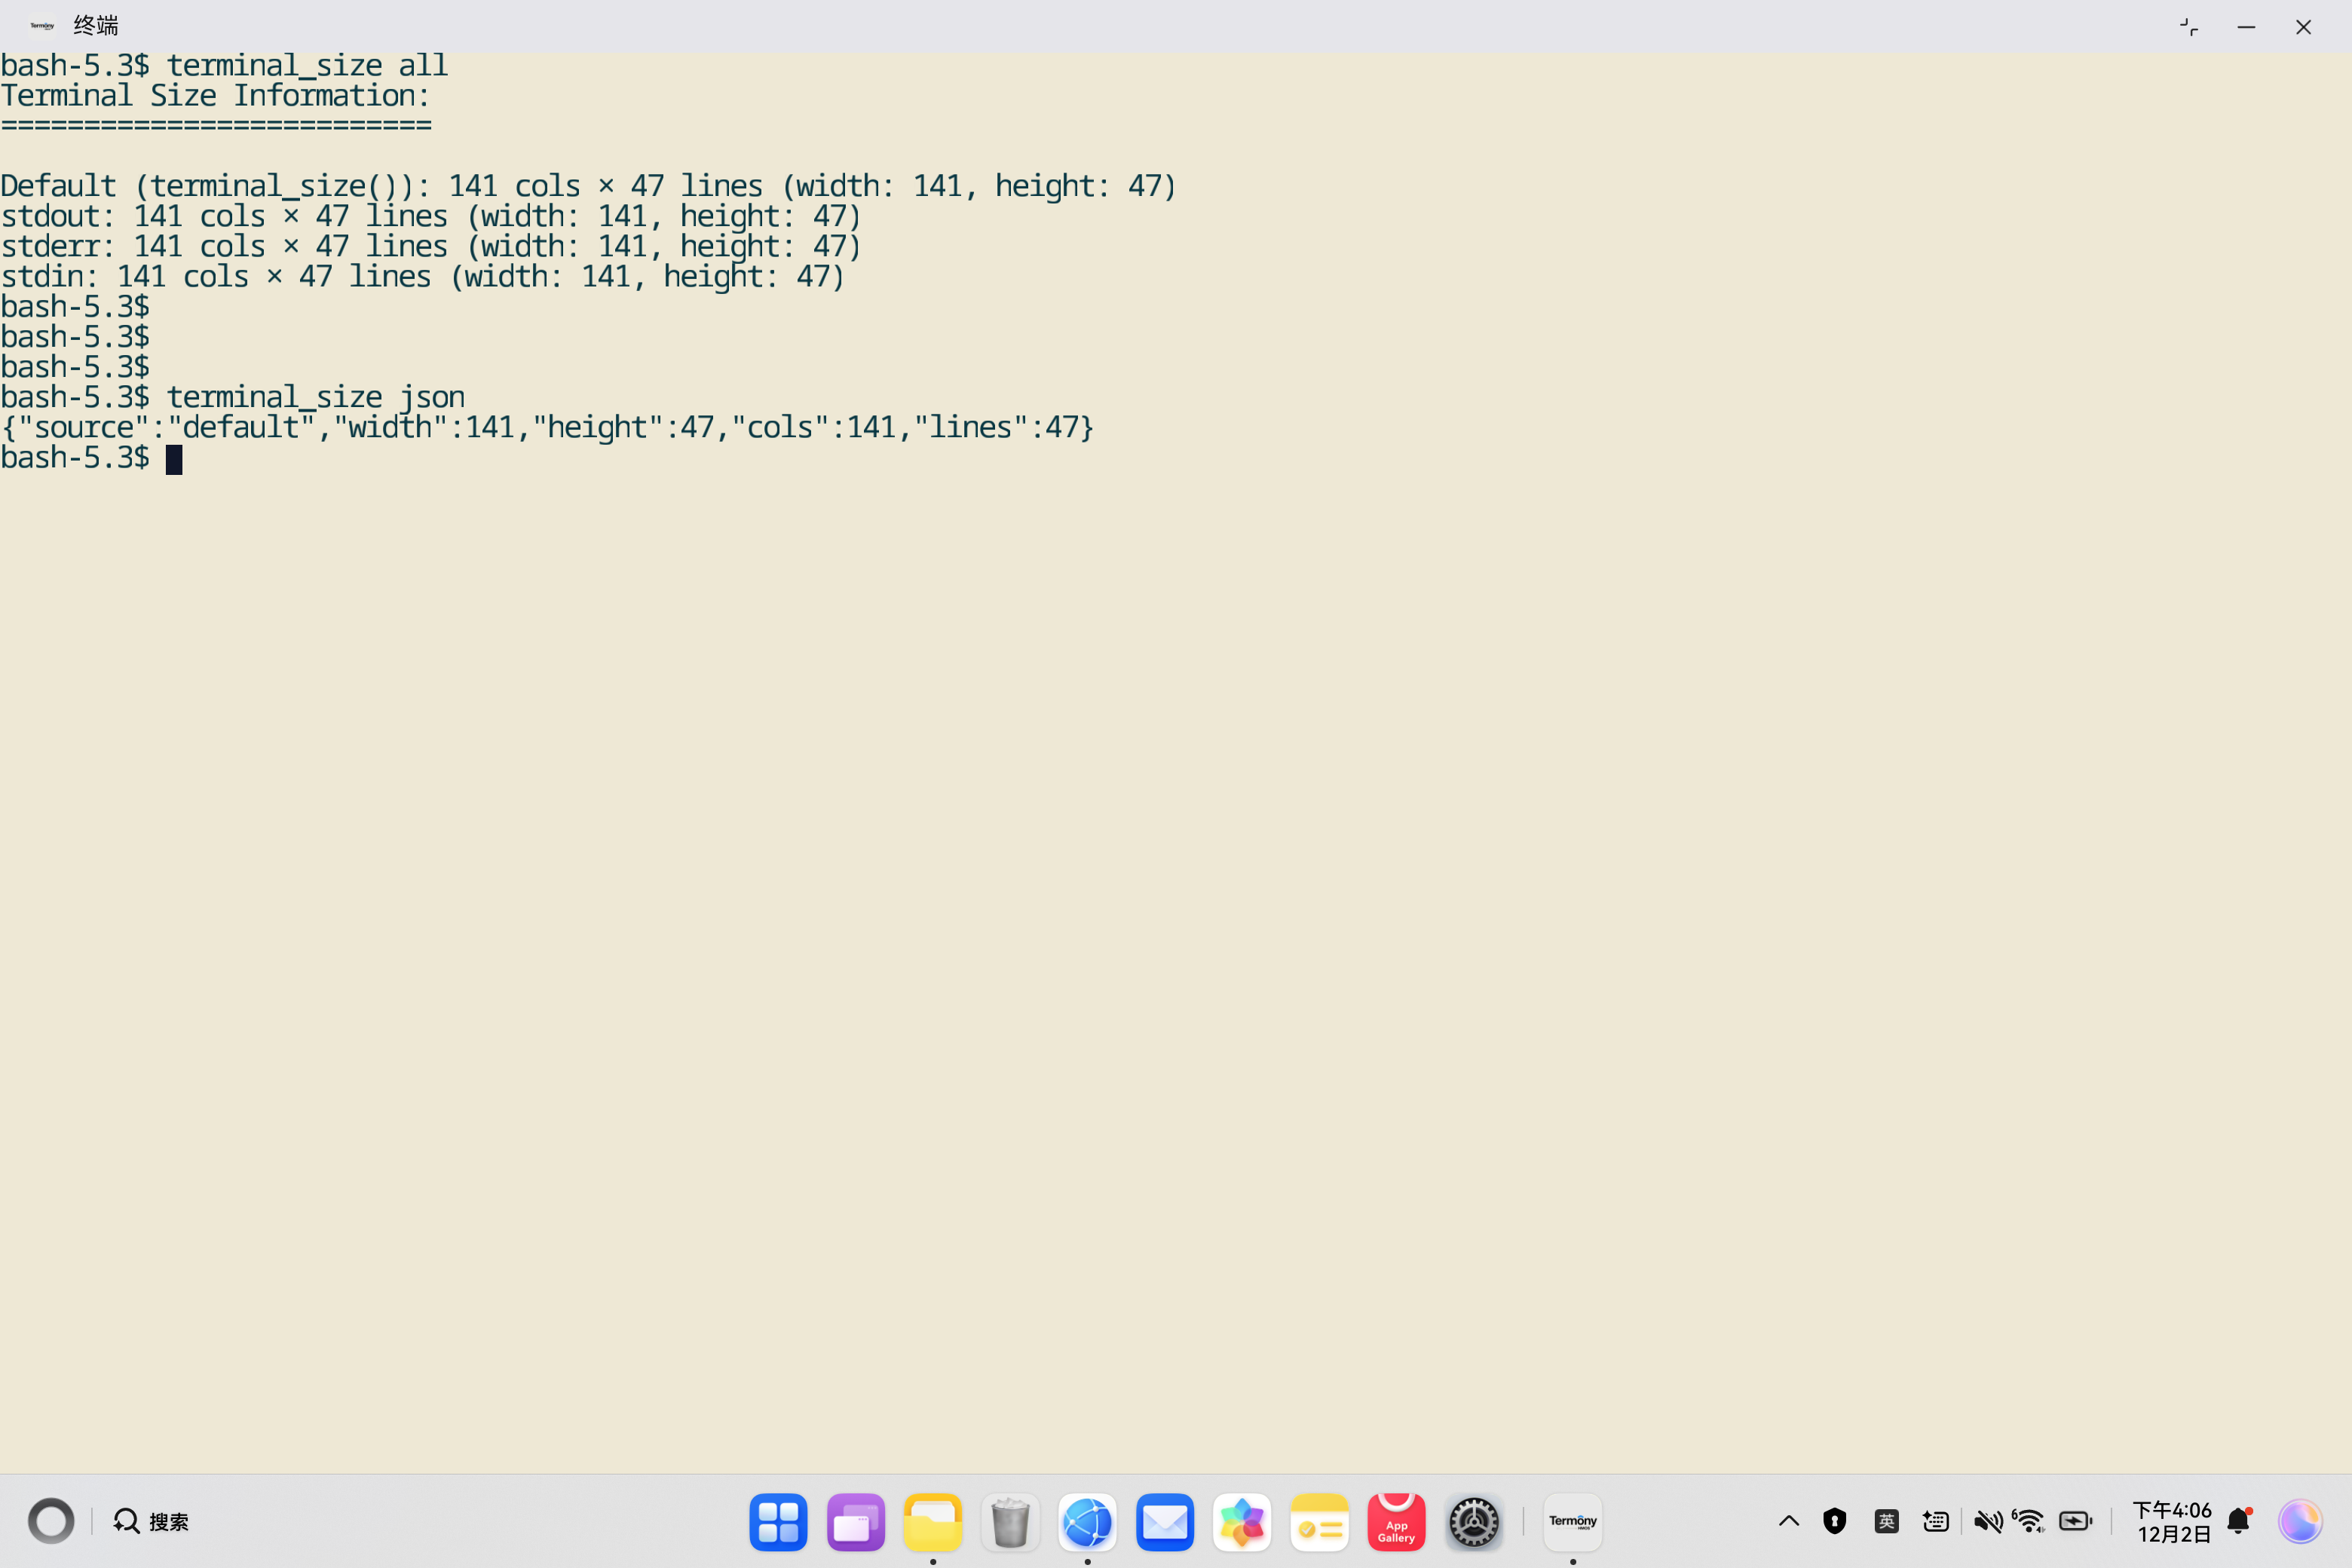Open the app launcher grid icon
2352x1568 pixels.
pyautogui.click(x=778, y=1522)
